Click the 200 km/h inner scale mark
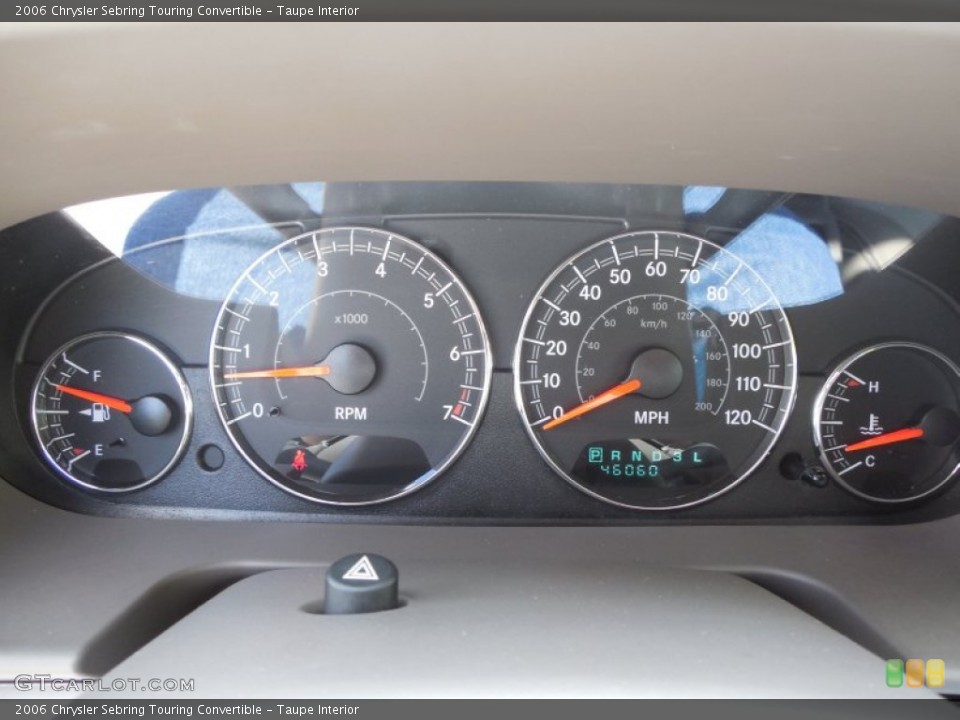Image resolution: width=960 pixels, height=720 pixels. click(703, 406)
